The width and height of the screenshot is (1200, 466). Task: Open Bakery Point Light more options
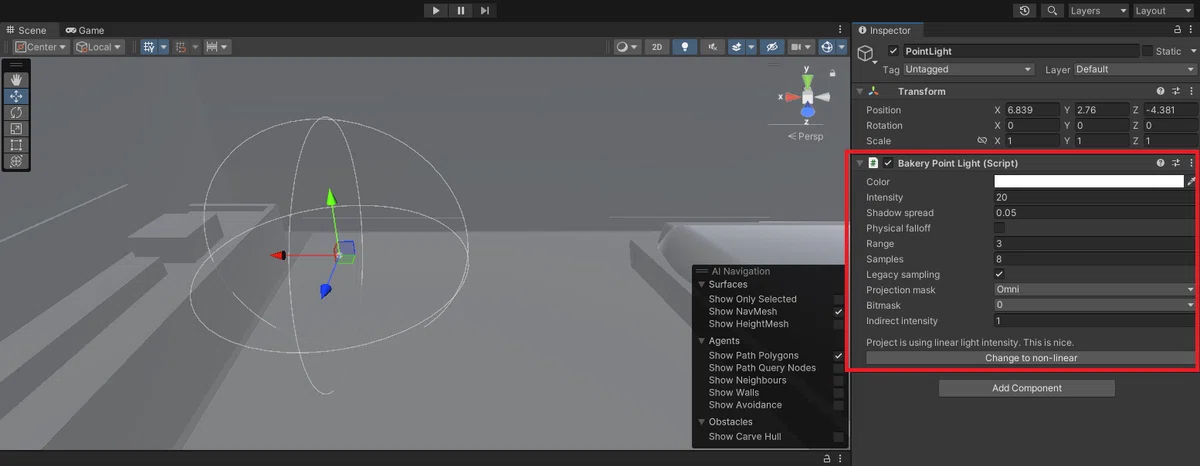[1191, 162]
